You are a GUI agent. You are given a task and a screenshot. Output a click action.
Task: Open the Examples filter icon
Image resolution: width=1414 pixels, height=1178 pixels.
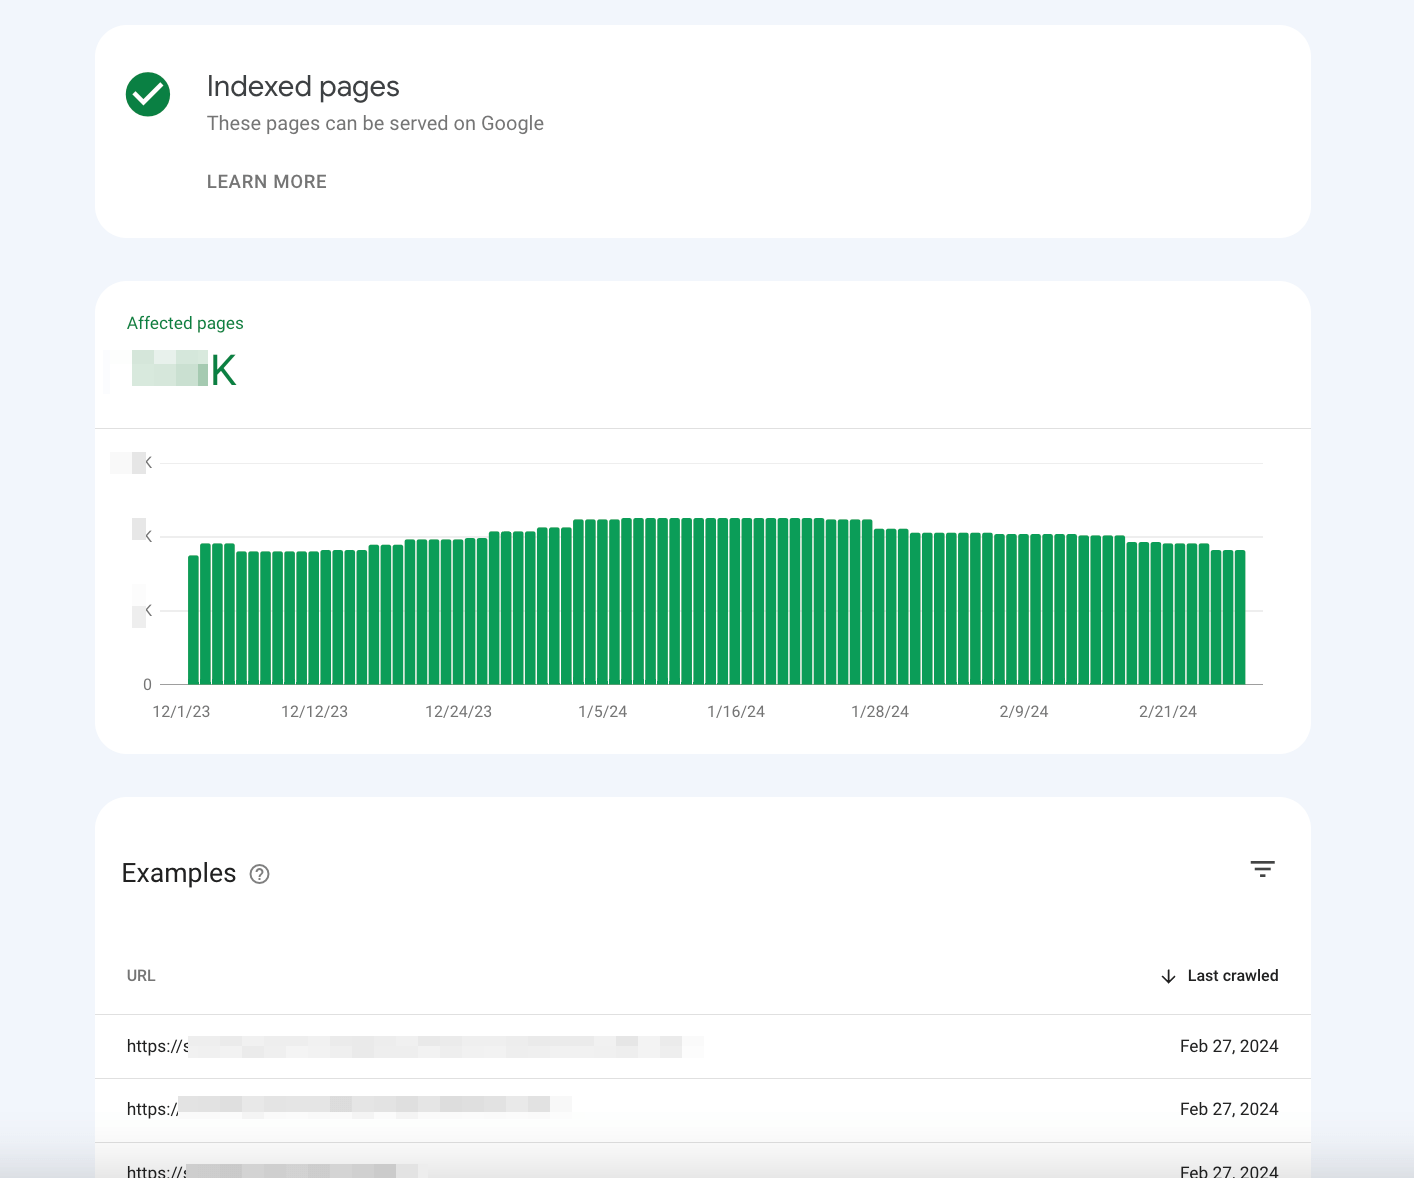1263,869
